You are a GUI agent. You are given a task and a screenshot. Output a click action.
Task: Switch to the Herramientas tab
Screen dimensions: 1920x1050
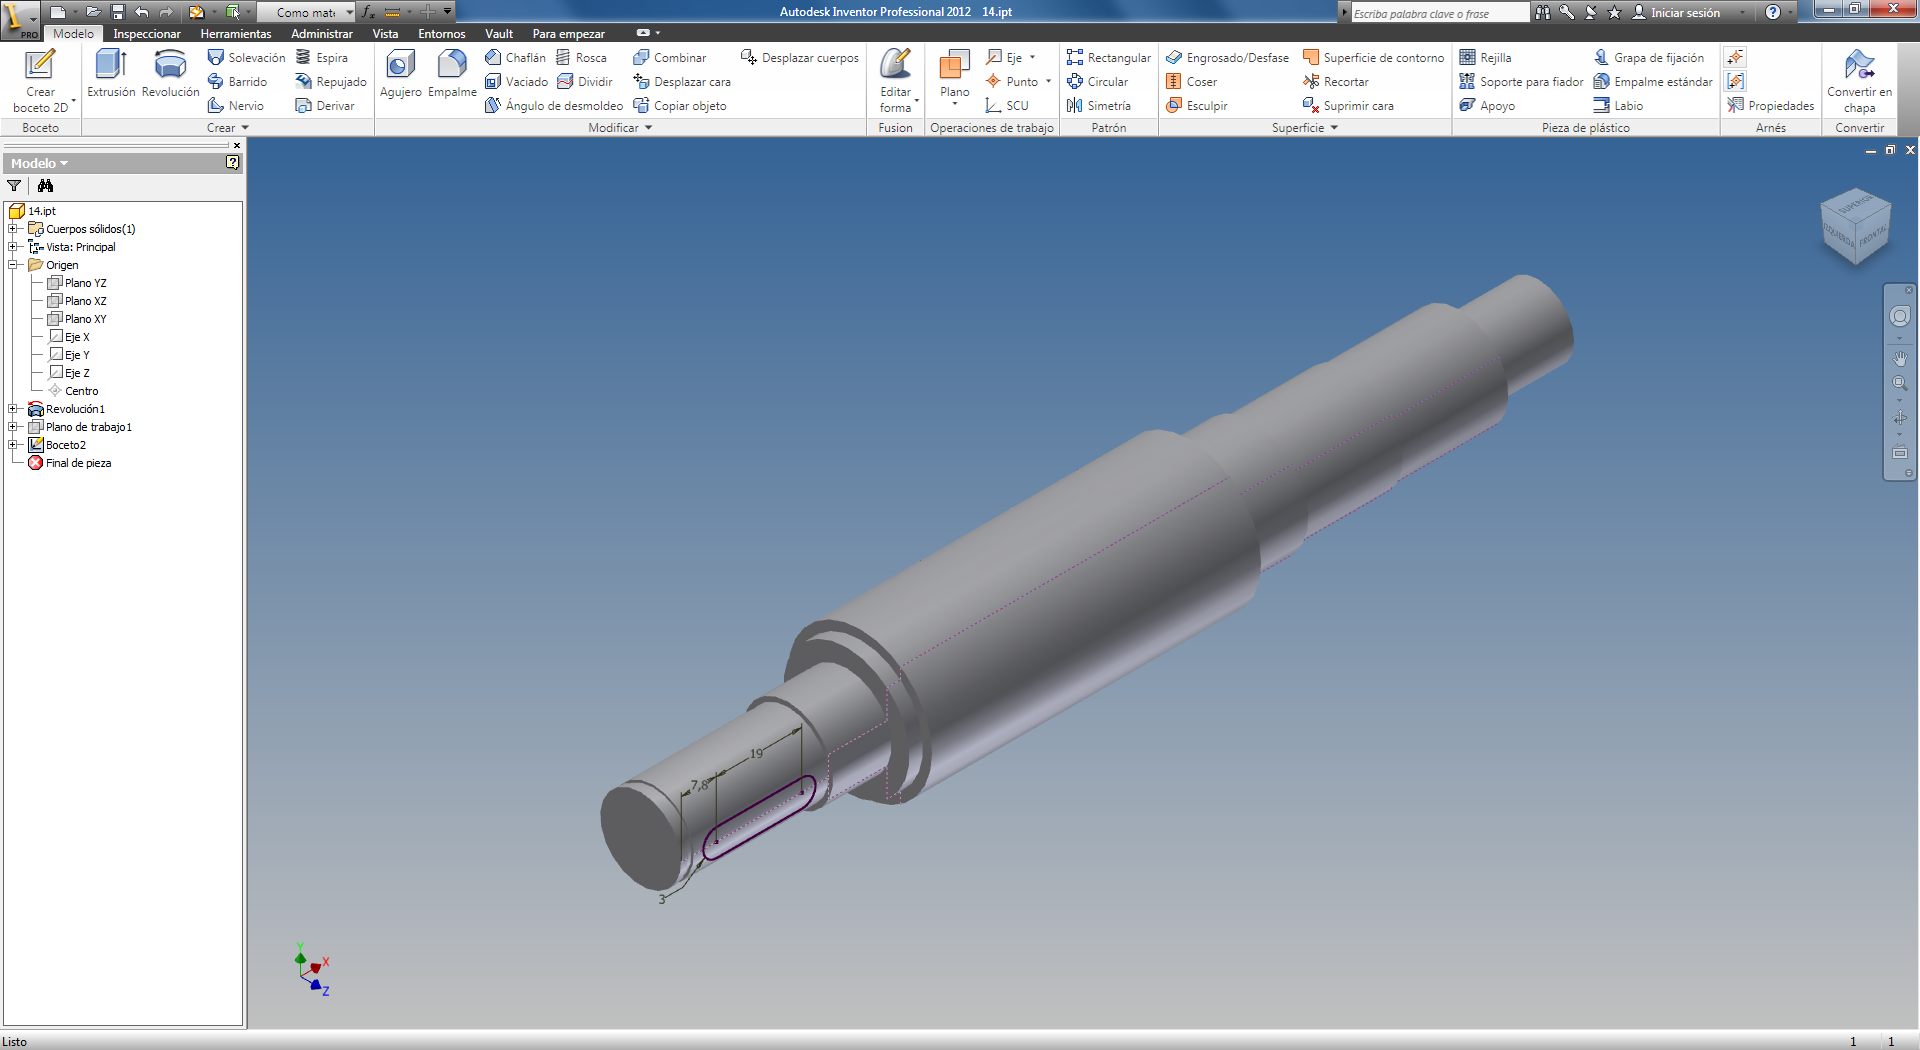tap(236, 34)
